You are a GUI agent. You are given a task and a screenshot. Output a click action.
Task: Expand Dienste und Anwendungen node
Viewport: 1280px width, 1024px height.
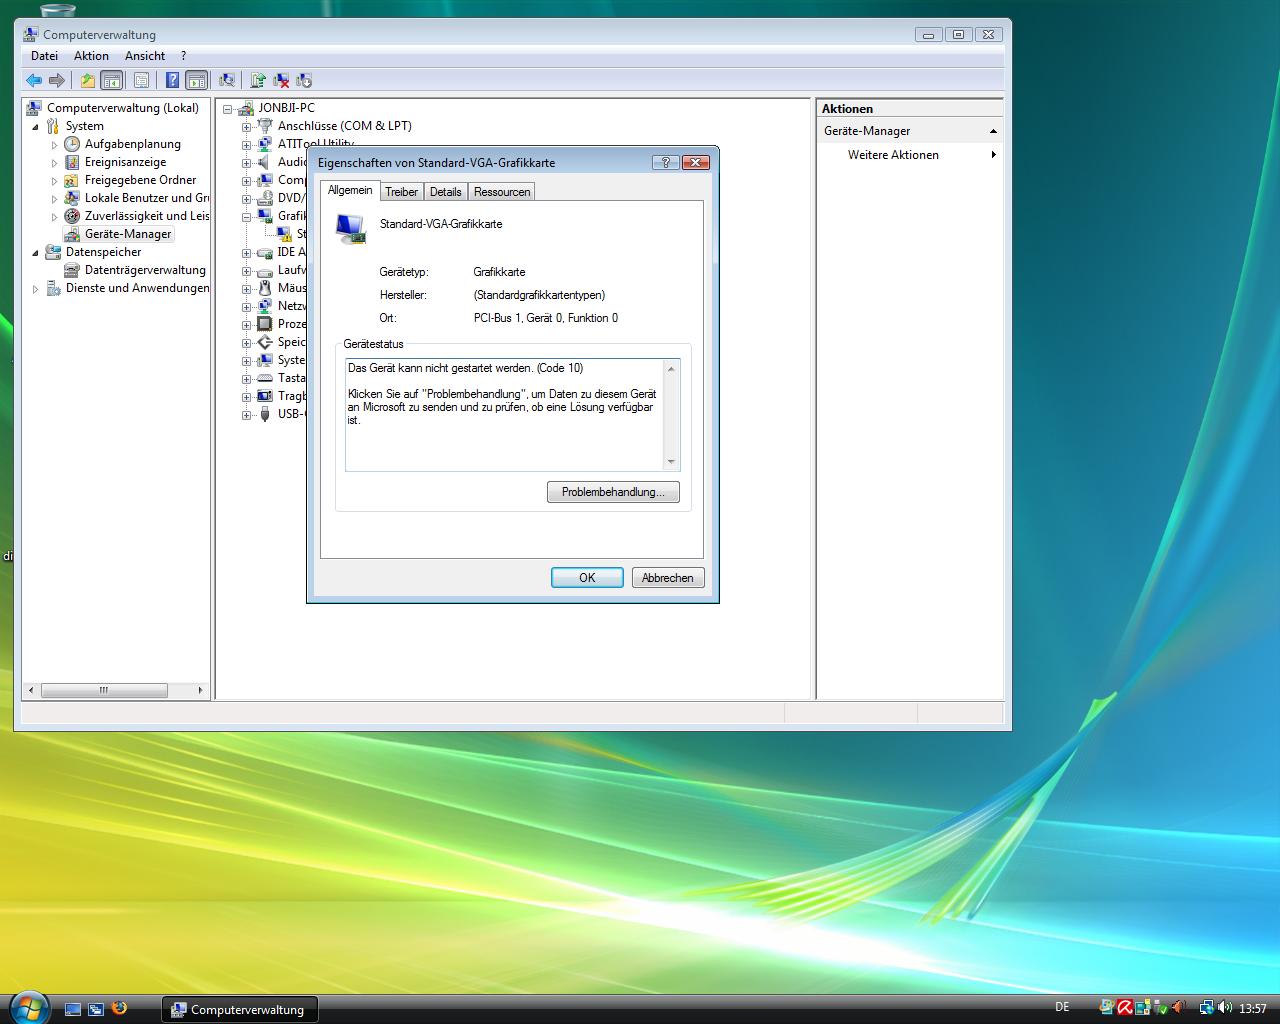tap(35, 289)
